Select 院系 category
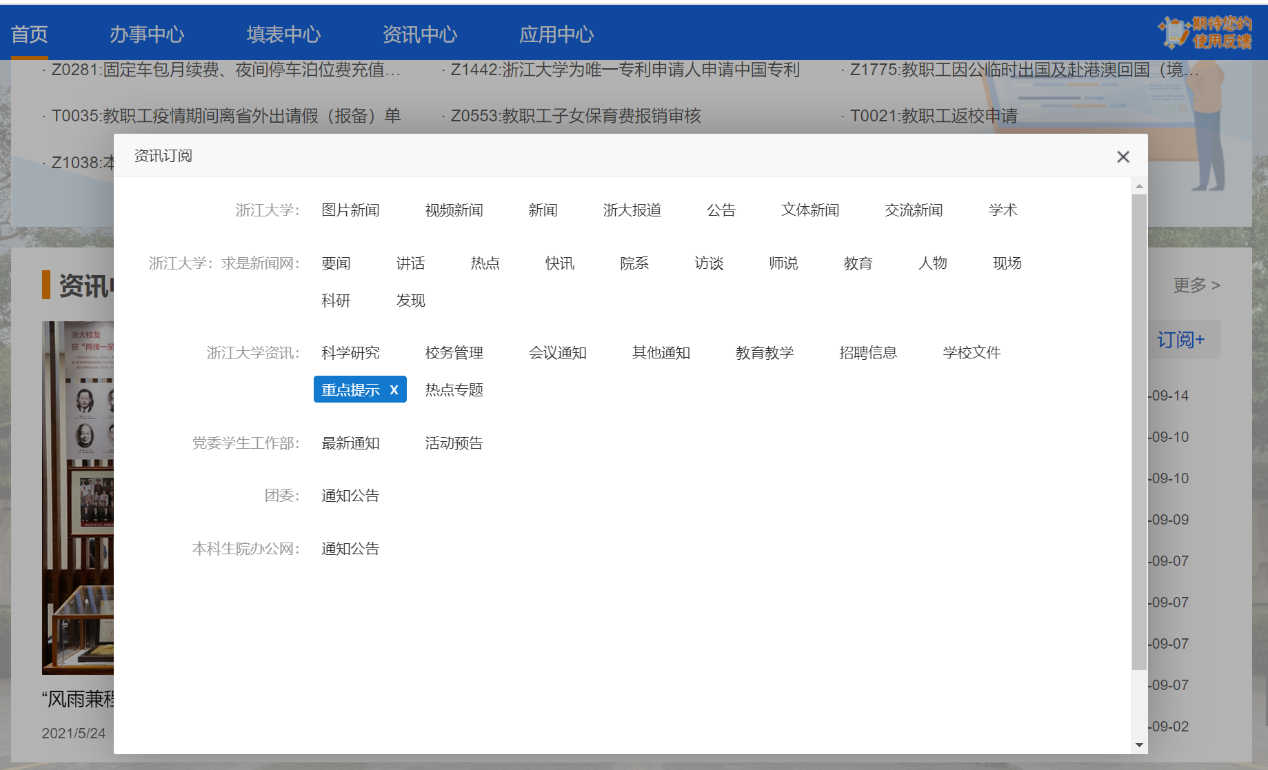Image resolution: width=1268 pixels, height=770 pixels. coord(634,263)
